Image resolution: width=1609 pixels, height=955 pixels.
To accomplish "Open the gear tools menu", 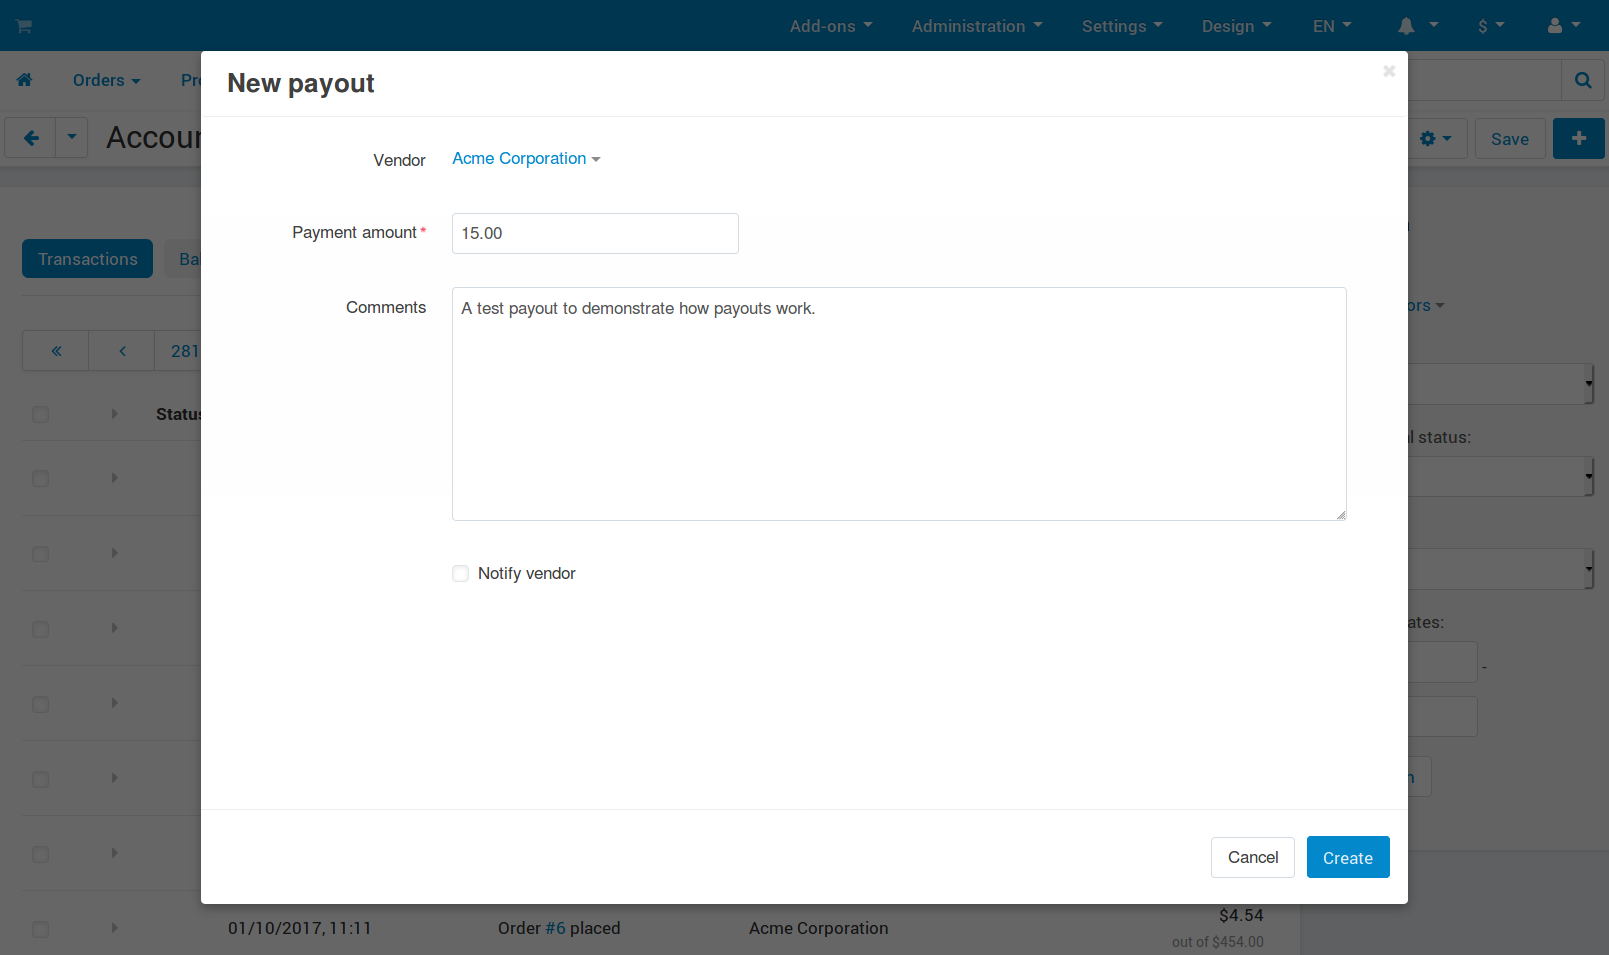I will (x=1436, y=139).
